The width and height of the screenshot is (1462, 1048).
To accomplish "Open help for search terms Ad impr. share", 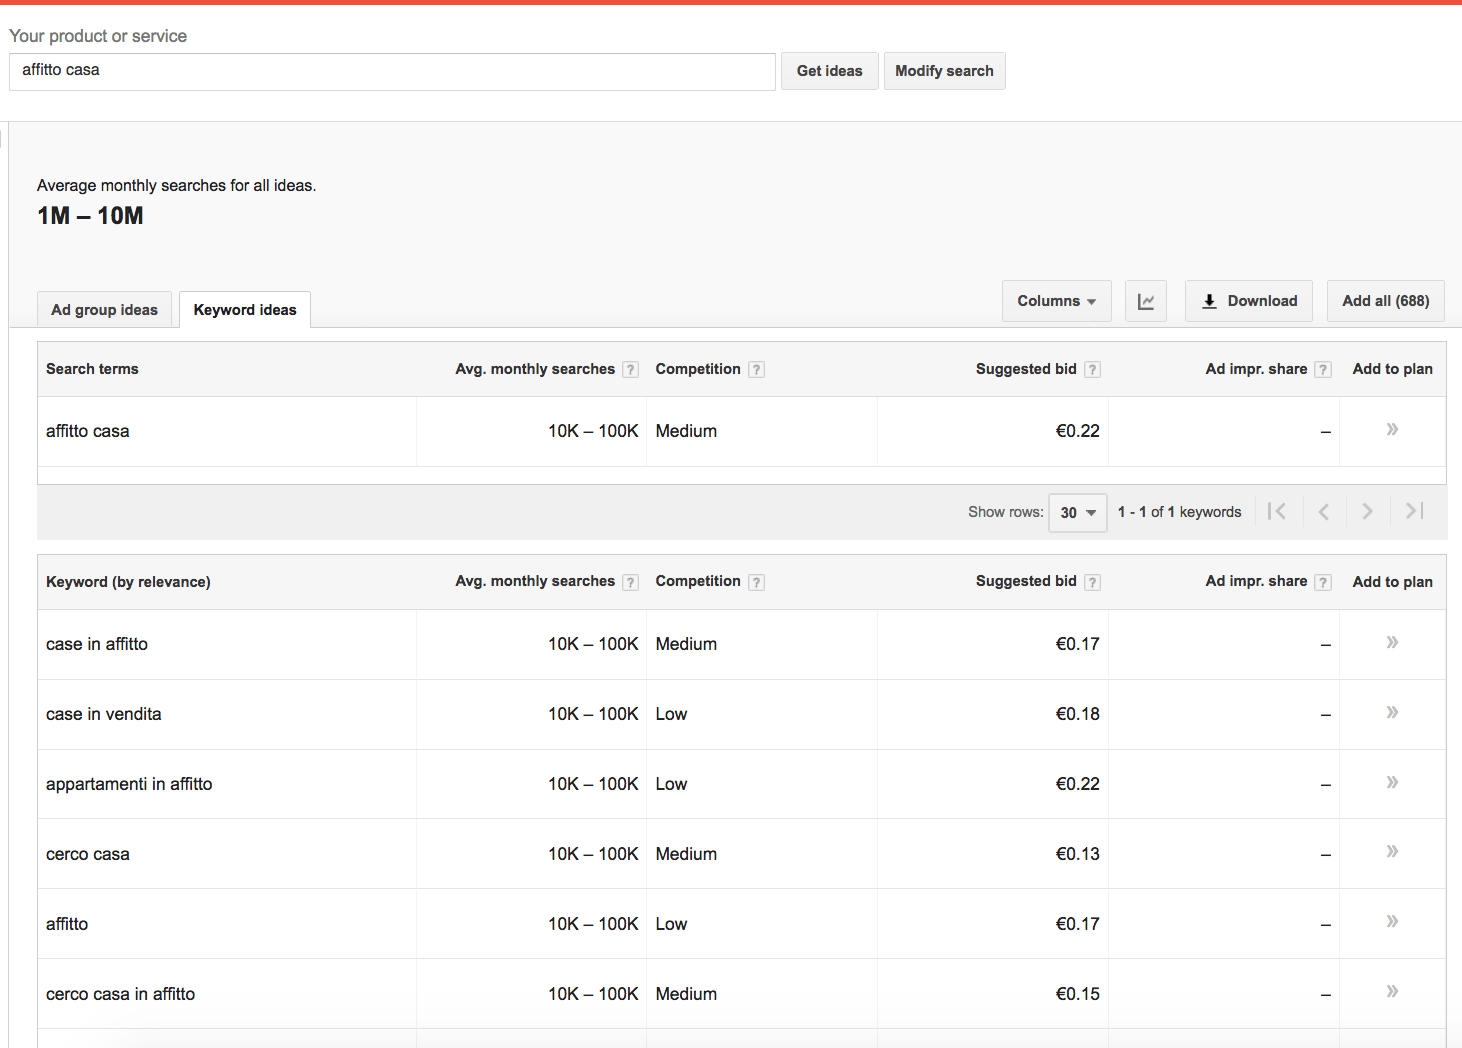I will click(x=1323, y=370).
